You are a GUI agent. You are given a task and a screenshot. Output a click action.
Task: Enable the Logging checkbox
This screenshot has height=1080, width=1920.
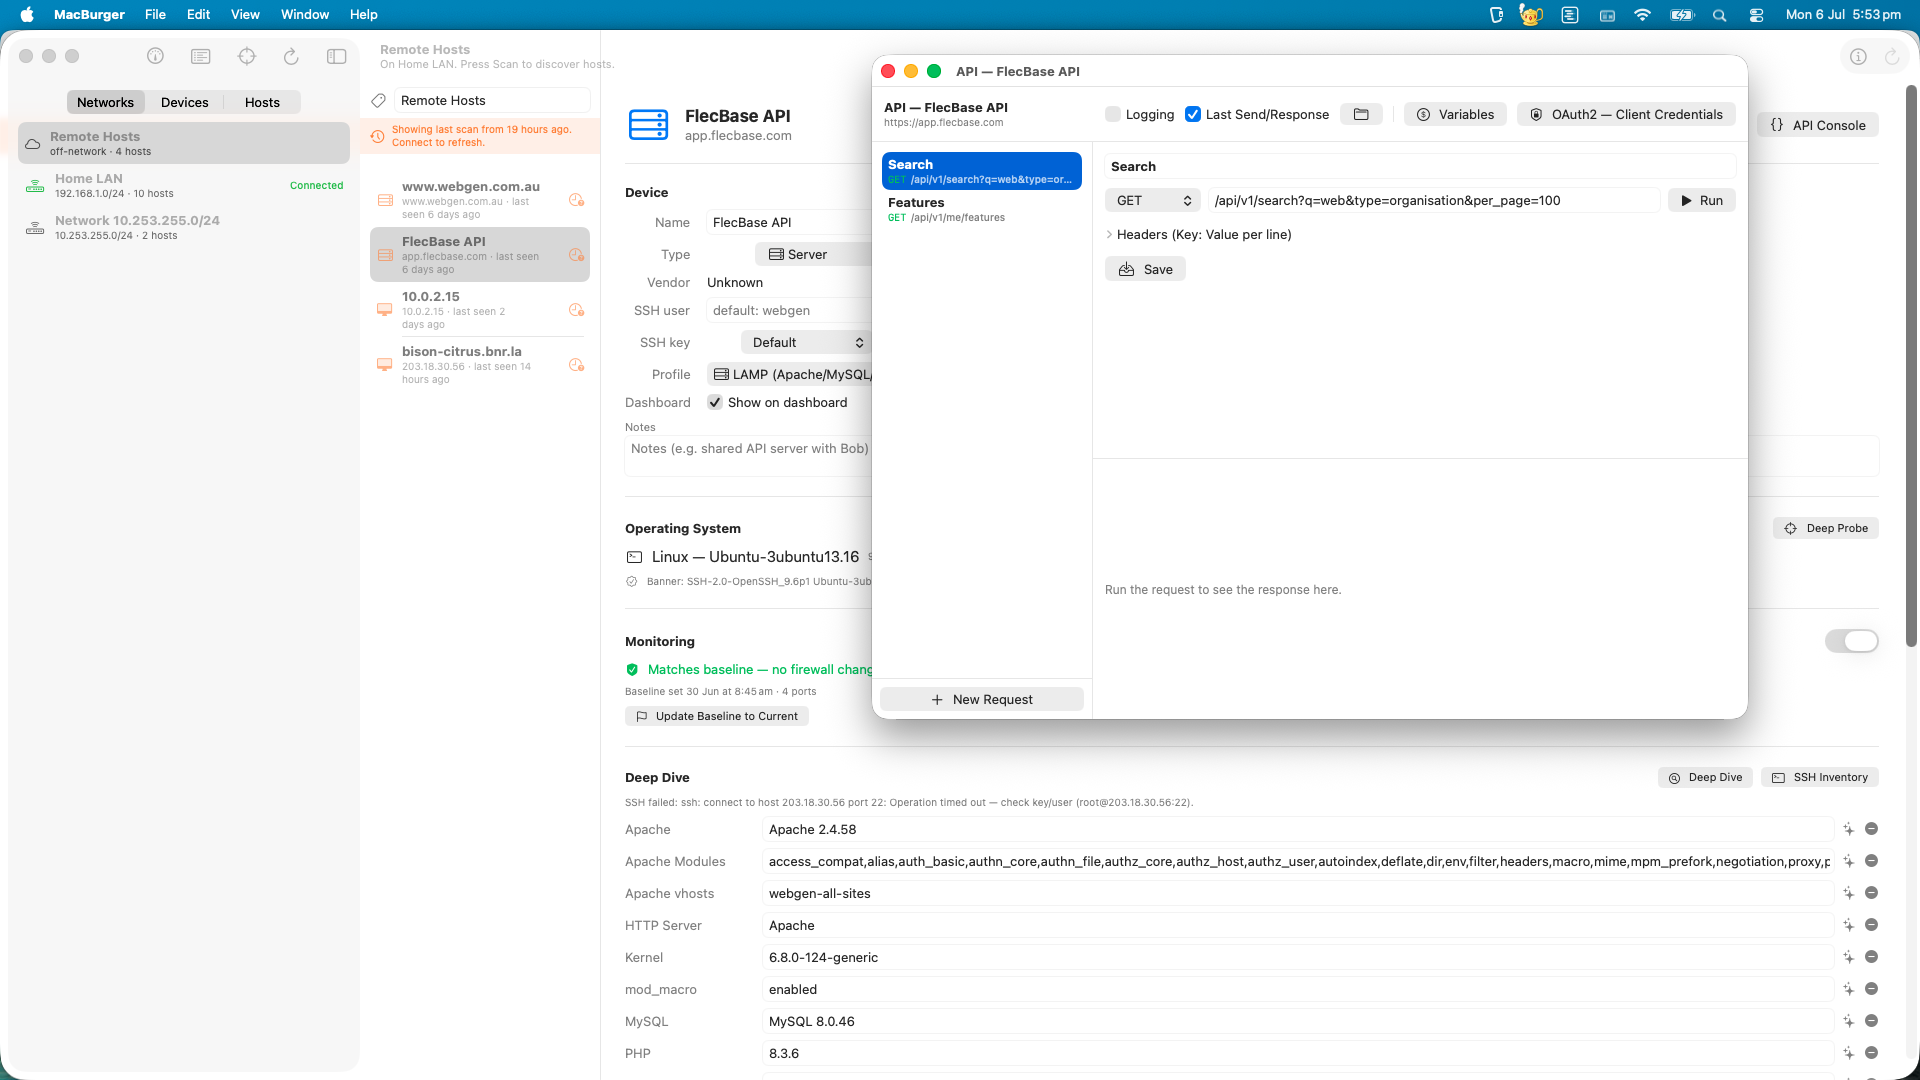tap(1113, 114)
